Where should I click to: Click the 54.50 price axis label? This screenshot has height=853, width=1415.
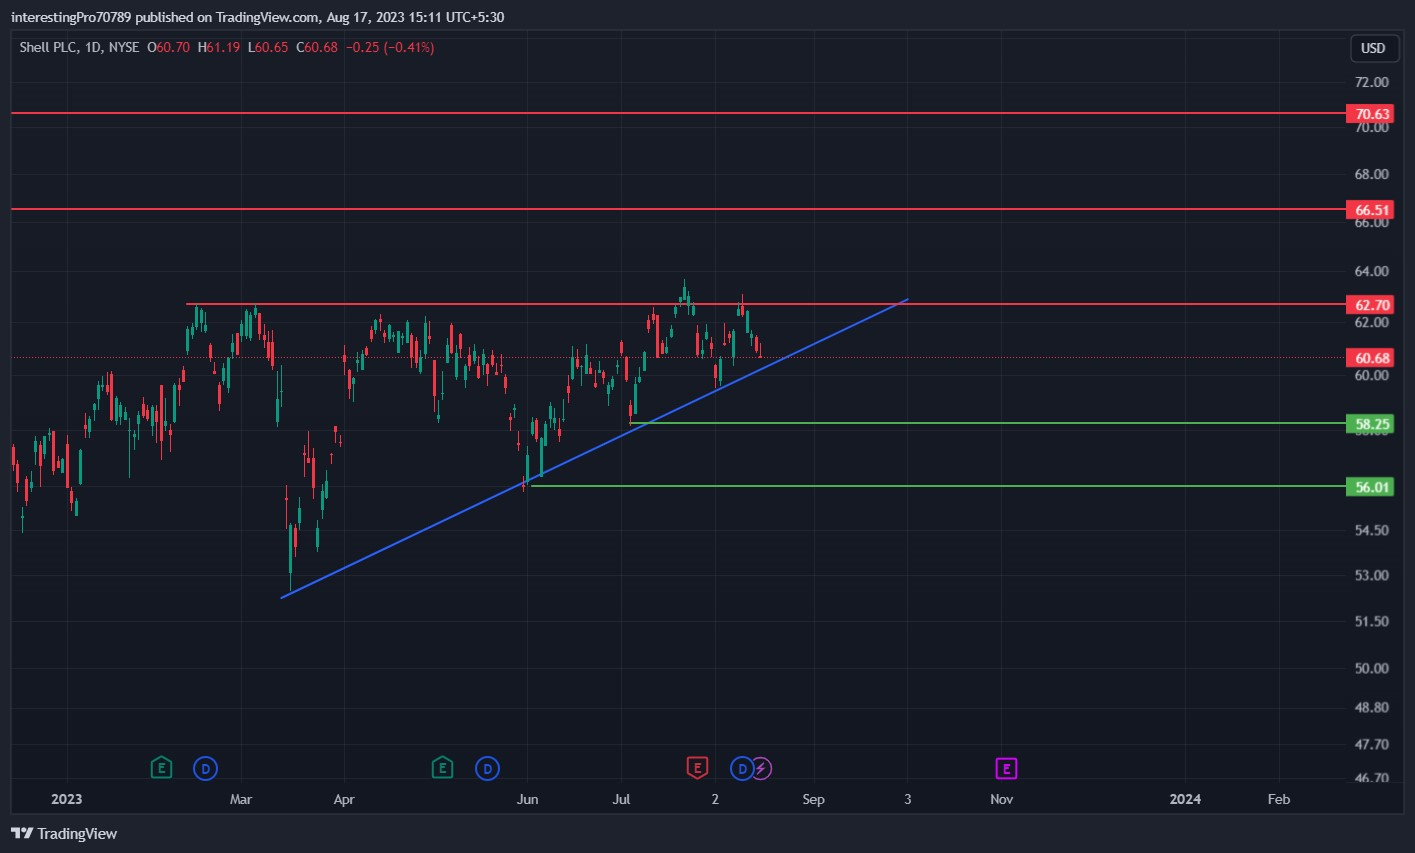tap(1372, 530)
